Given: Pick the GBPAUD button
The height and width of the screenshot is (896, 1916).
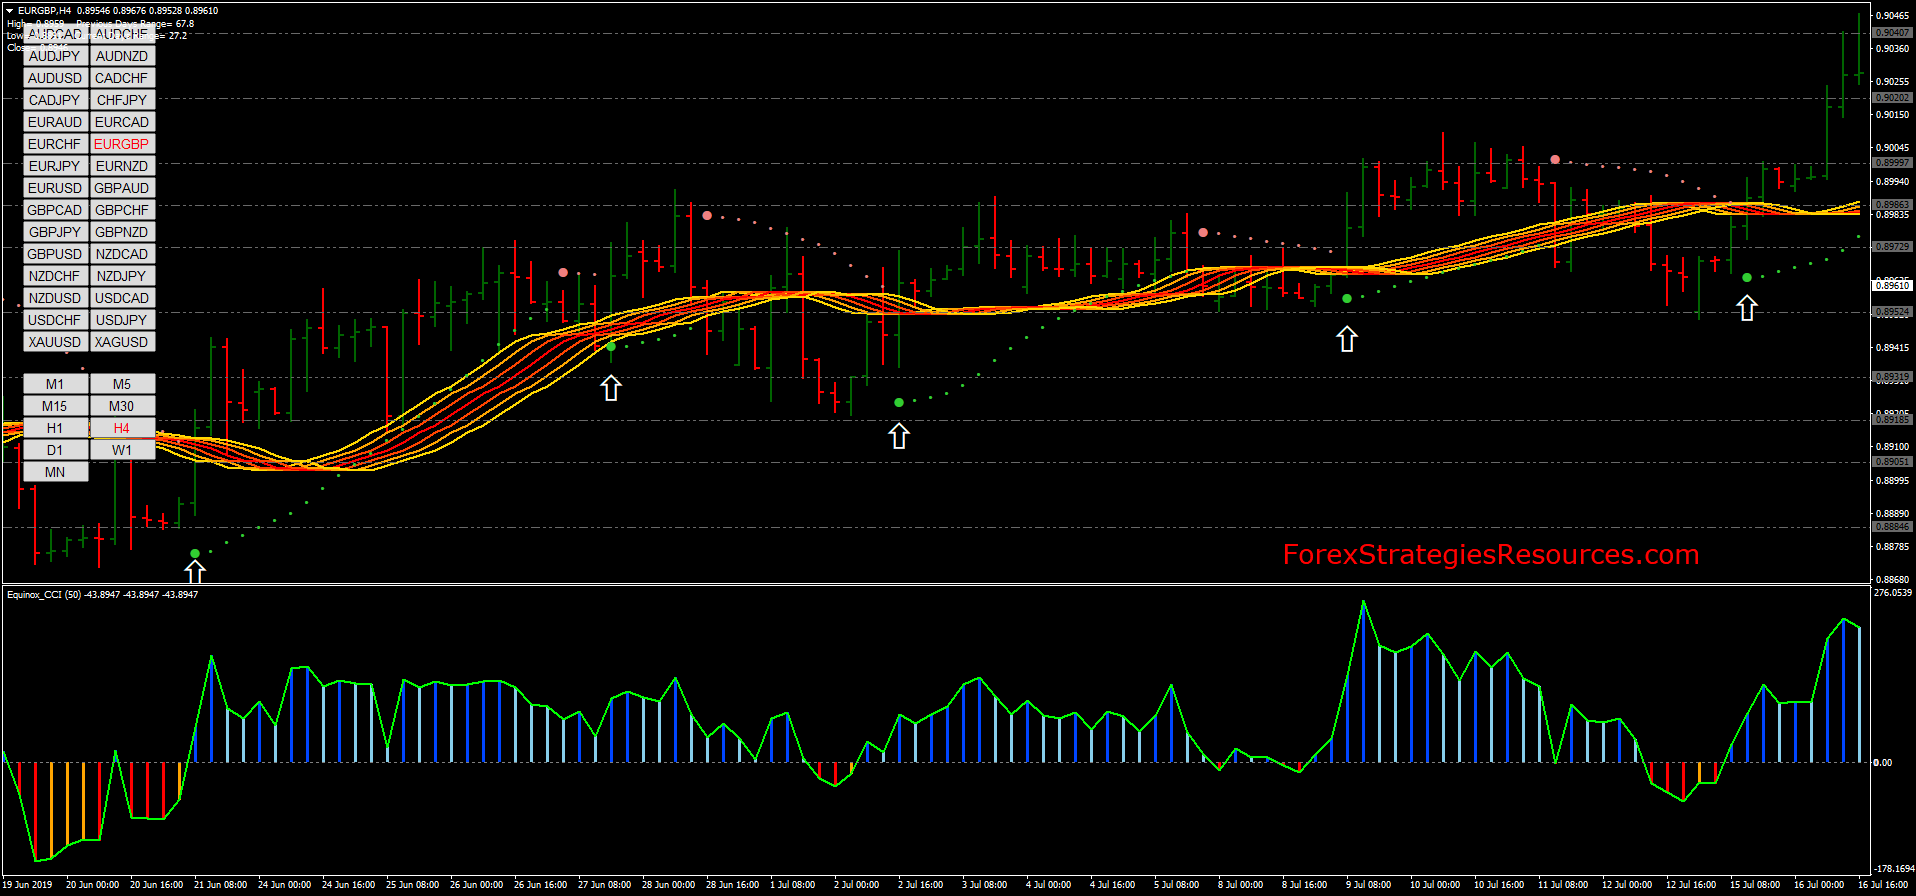Looking at the screenshot, I should point(122,188).
